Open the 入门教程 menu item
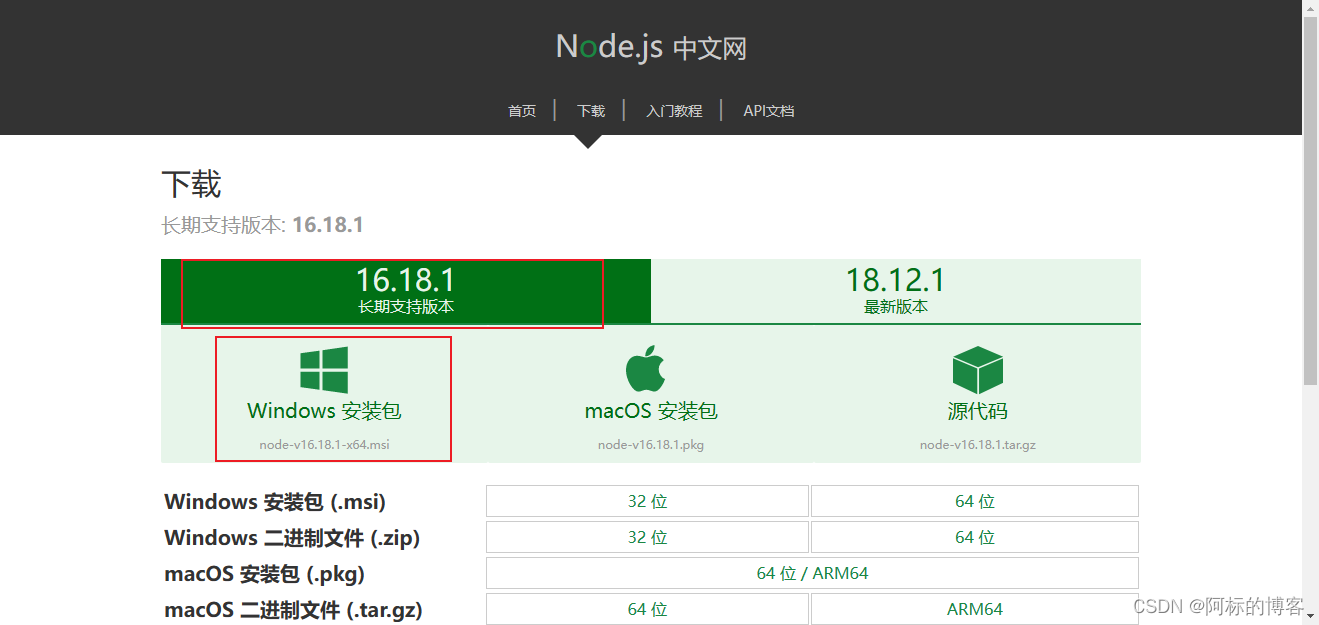1319x625 pixels. click(x=674, y=110)
